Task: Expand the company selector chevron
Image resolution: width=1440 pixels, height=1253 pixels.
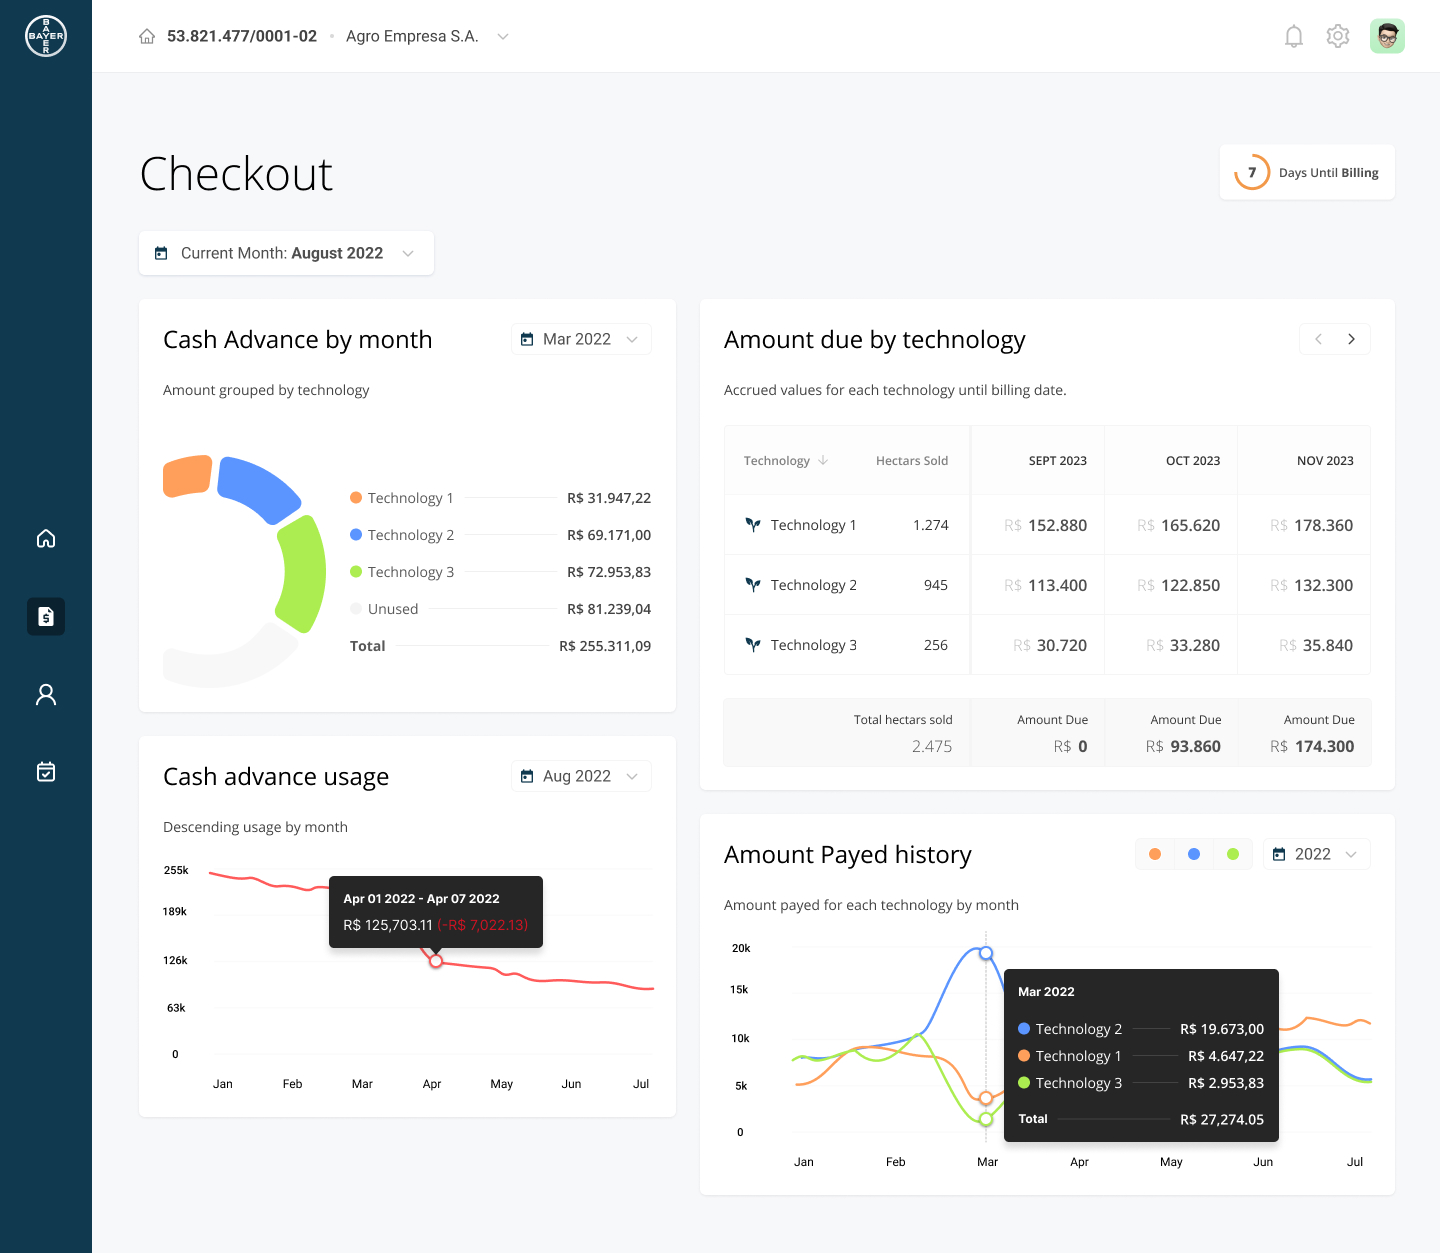Action: 503,36
